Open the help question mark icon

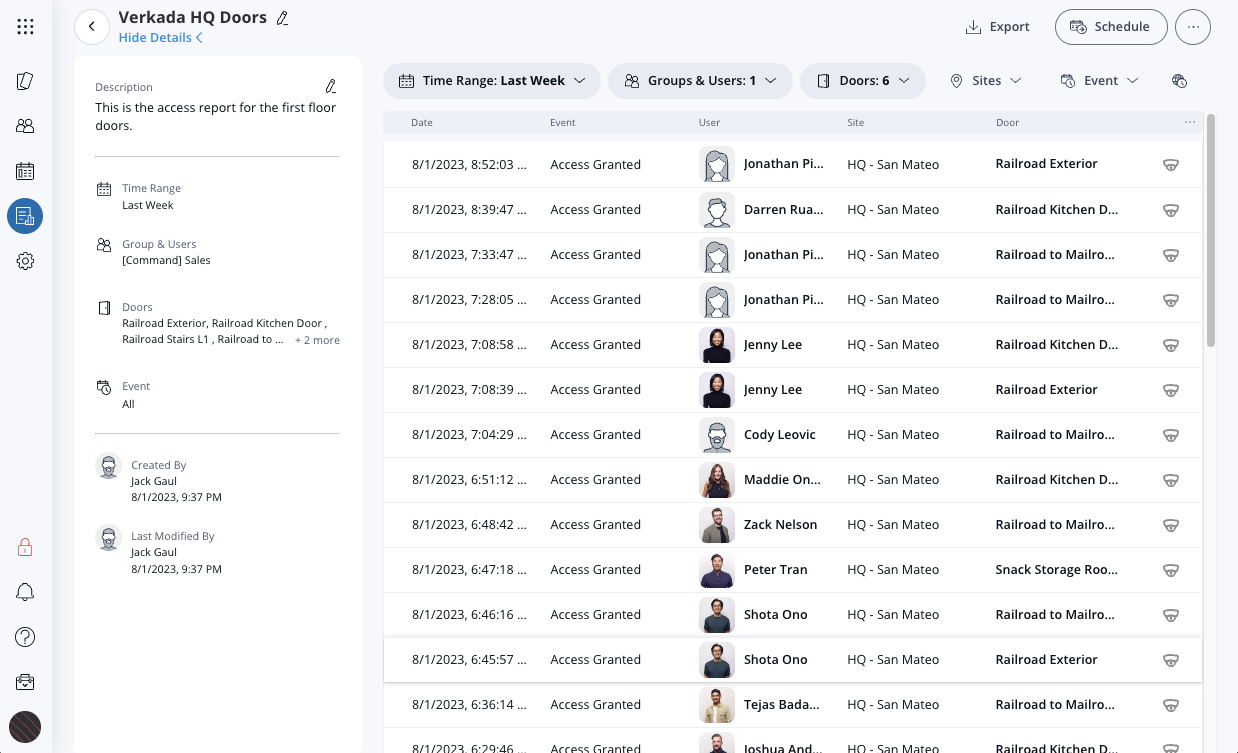(x=26, y=637)
